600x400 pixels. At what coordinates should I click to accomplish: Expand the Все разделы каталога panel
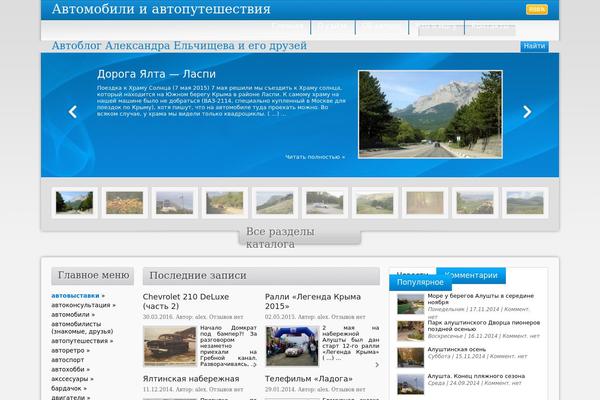pyautogui.click(x=300, y=237)
